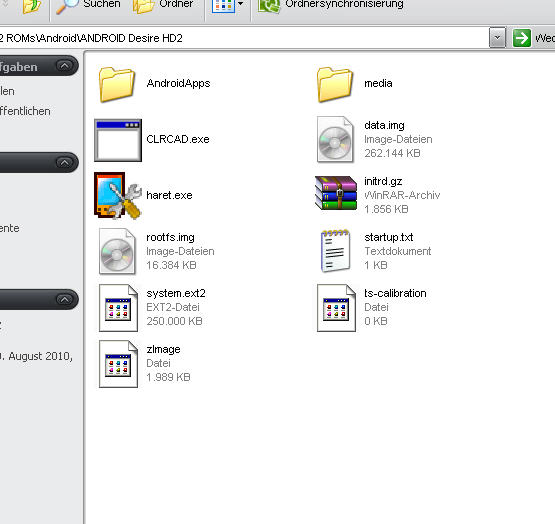This screenshot has height=524, width=555.
Task: Click the sidebar link ending in 'ente'
Action: click(10, 228)
